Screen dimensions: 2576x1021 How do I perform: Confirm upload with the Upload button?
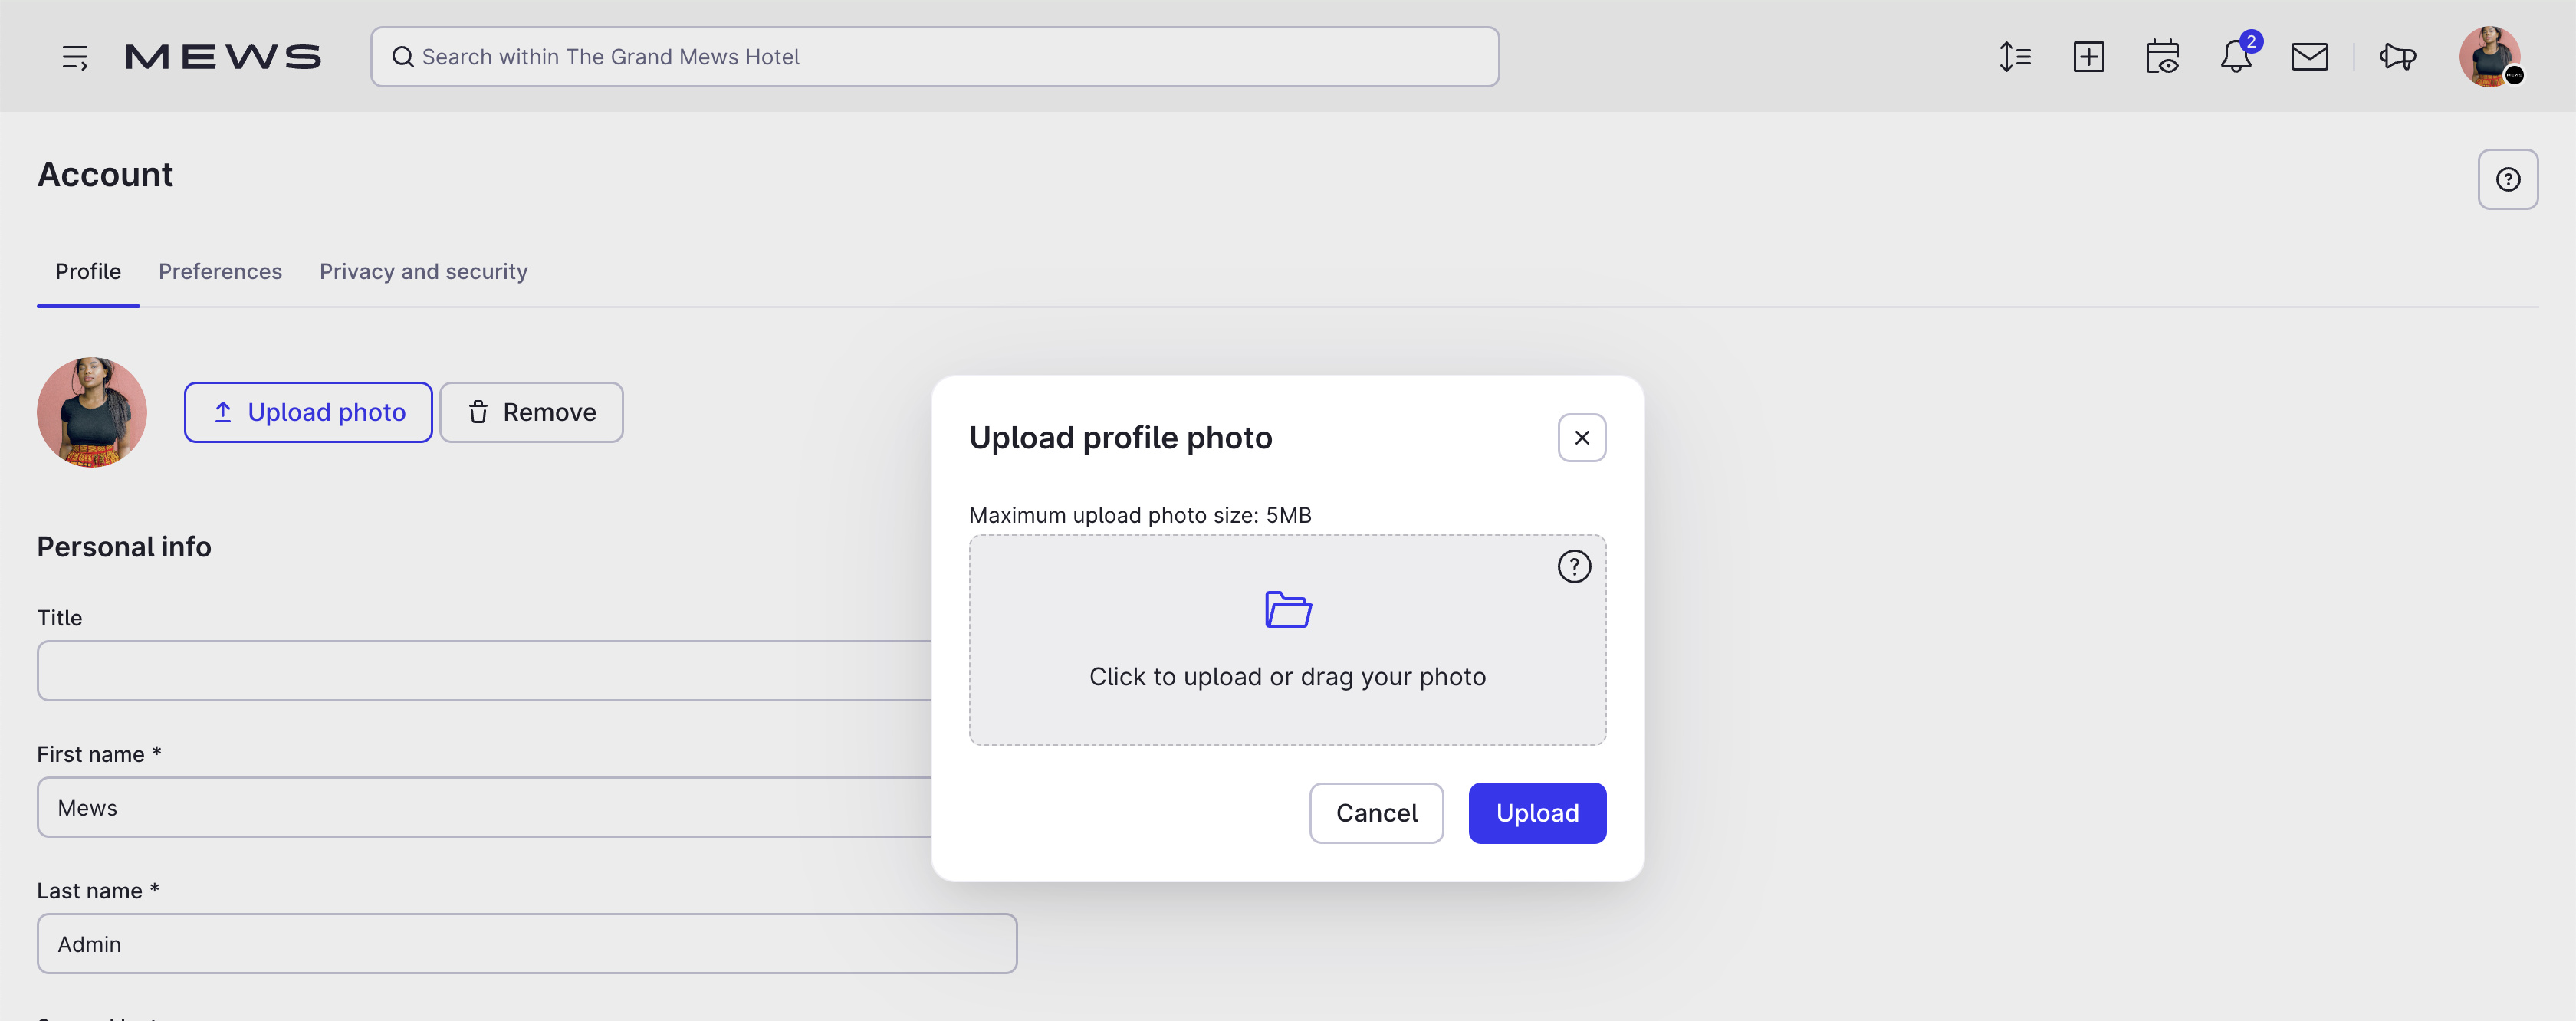click(1537, 813)
